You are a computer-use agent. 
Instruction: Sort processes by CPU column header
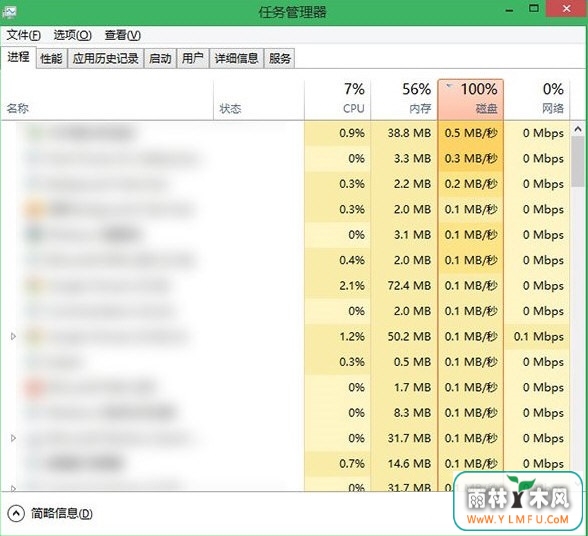(x=338, y=99)
